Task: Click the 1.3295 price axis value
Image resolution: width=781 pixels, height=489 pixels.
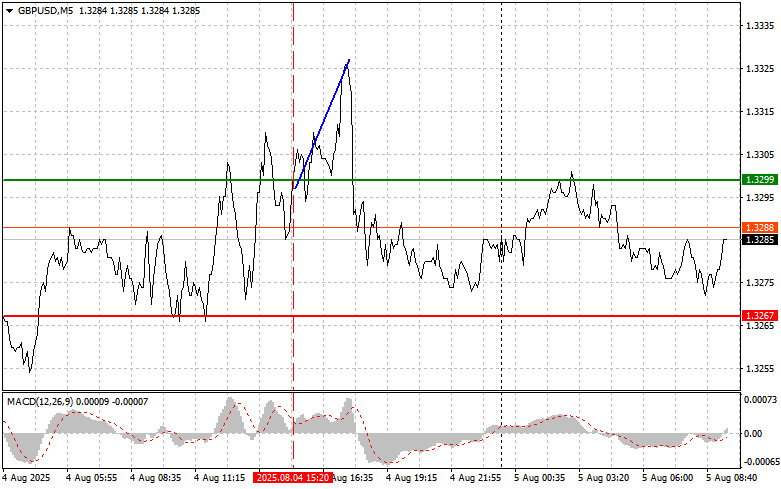Action: pos(760,198)
